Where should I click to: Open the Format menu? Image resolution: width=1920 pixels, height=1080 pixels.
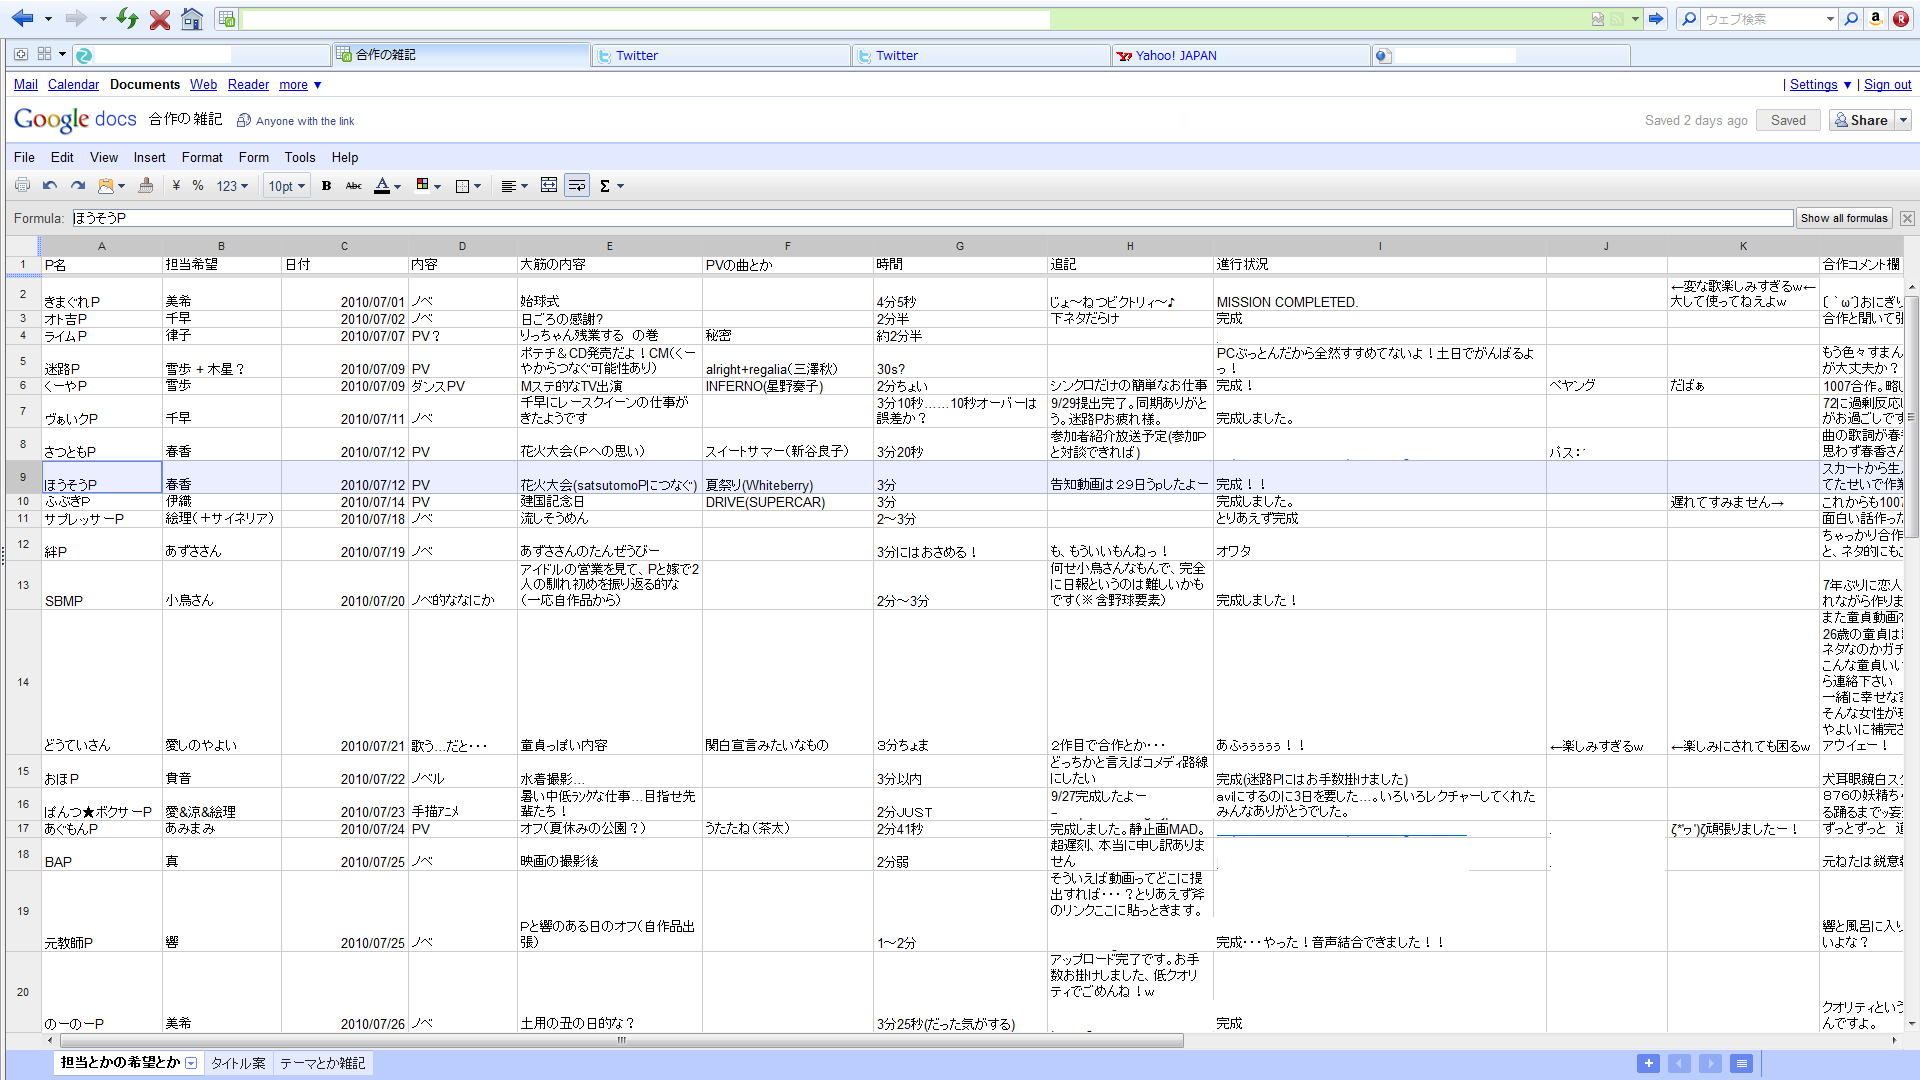[202, 157]
